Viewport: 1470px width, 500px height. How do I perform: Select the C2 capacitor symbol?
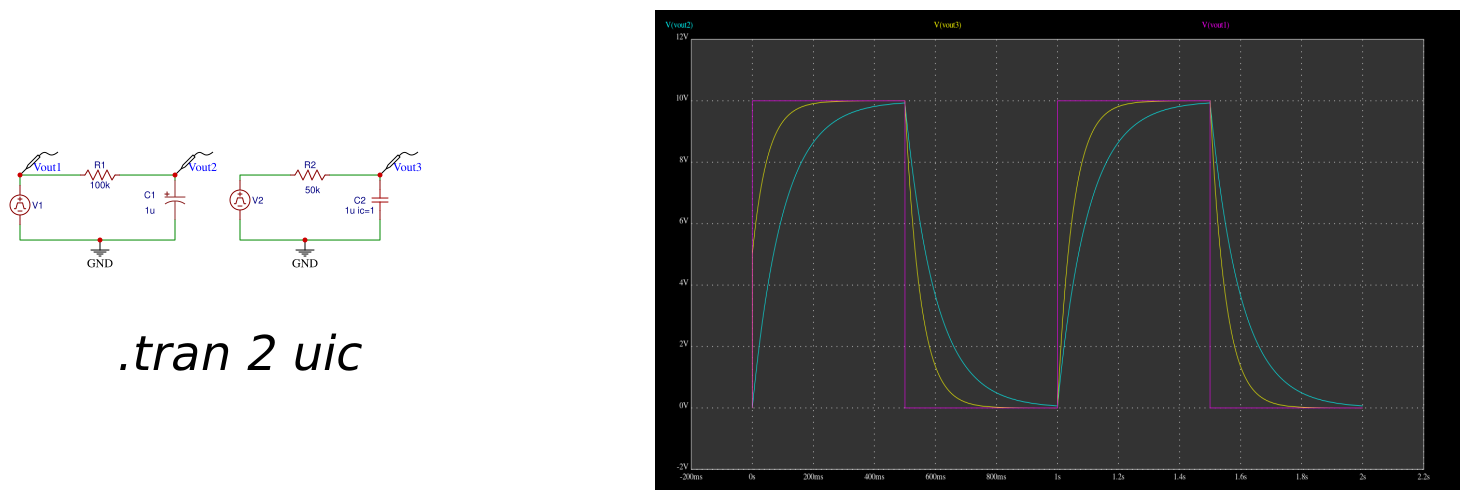click(x=380, y=201)
